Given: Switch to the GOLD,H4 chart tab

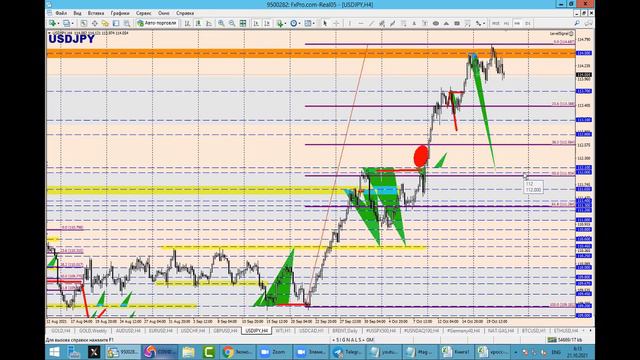Looking at the screenshot, I should [x=61, y=331].
